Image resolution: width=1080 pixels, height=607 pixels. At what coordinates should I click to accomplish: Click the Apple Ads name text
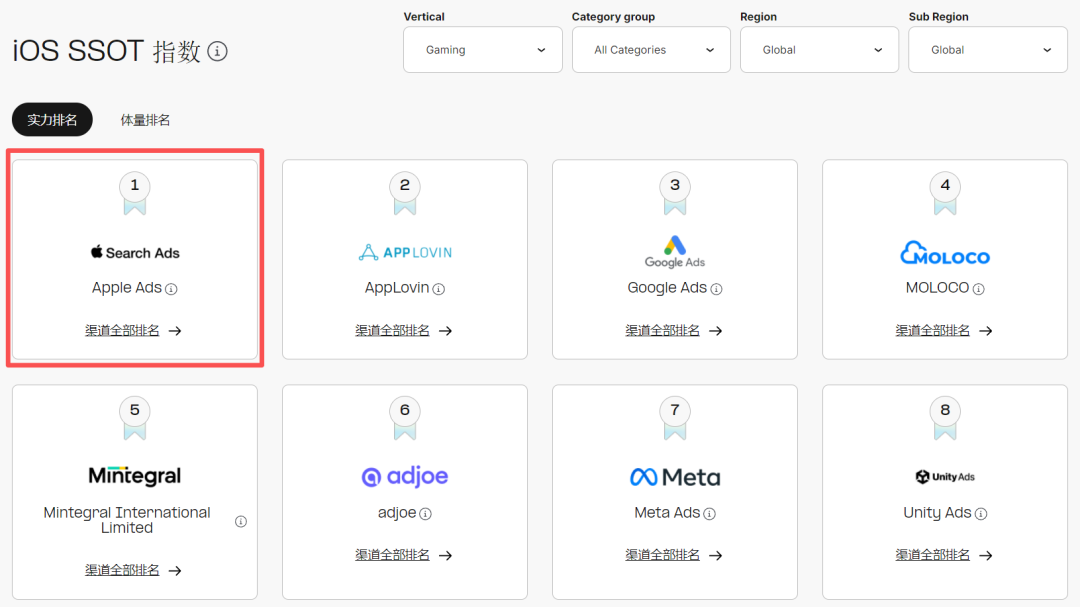click(x=127, y=288)
